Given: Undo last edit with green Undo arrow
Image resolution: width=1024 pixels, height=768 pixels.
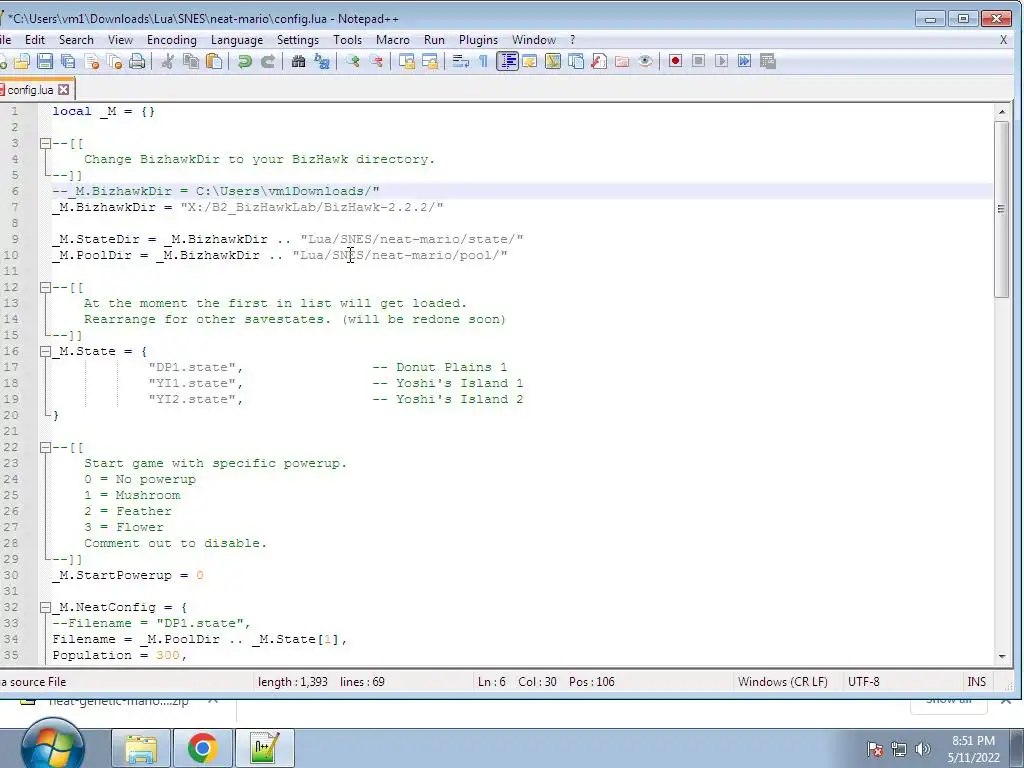Looking at the screenshot, I should (x=245, y=61).
